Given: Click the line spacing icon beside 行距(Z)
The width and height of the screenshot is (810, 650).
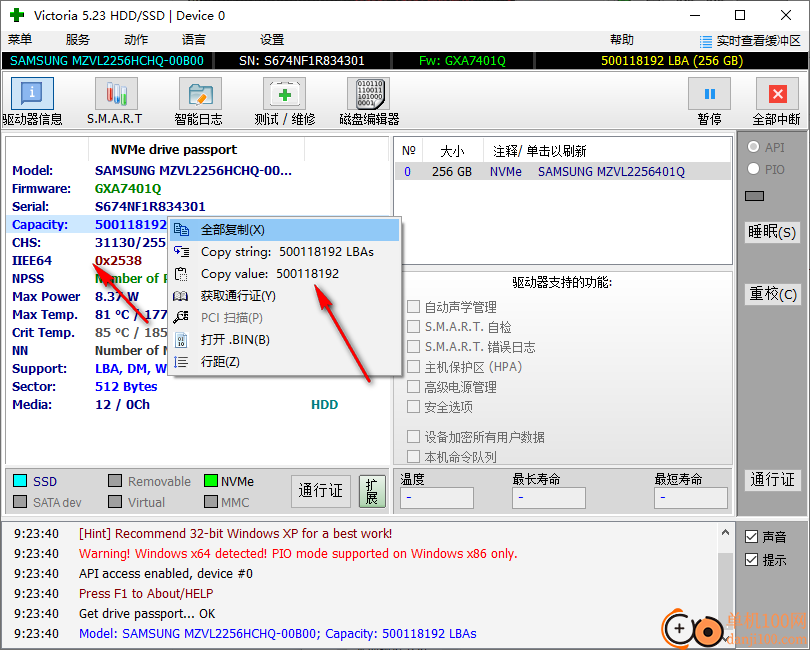Looking at the screenshot, I should 181,362.
